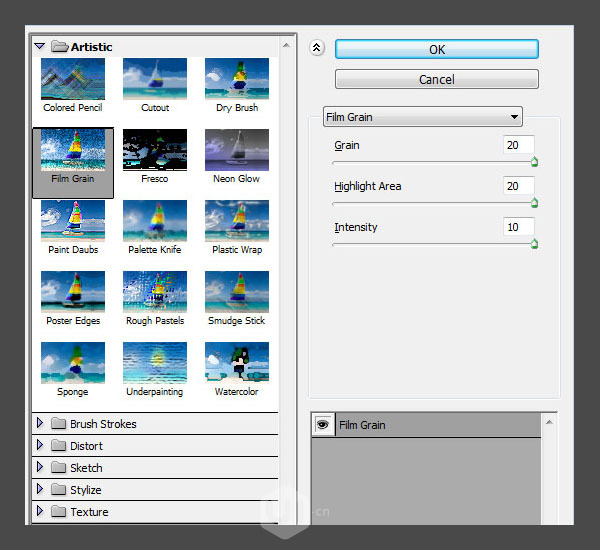Select the Colored Pencil filter thumbnail

[73, 79]
